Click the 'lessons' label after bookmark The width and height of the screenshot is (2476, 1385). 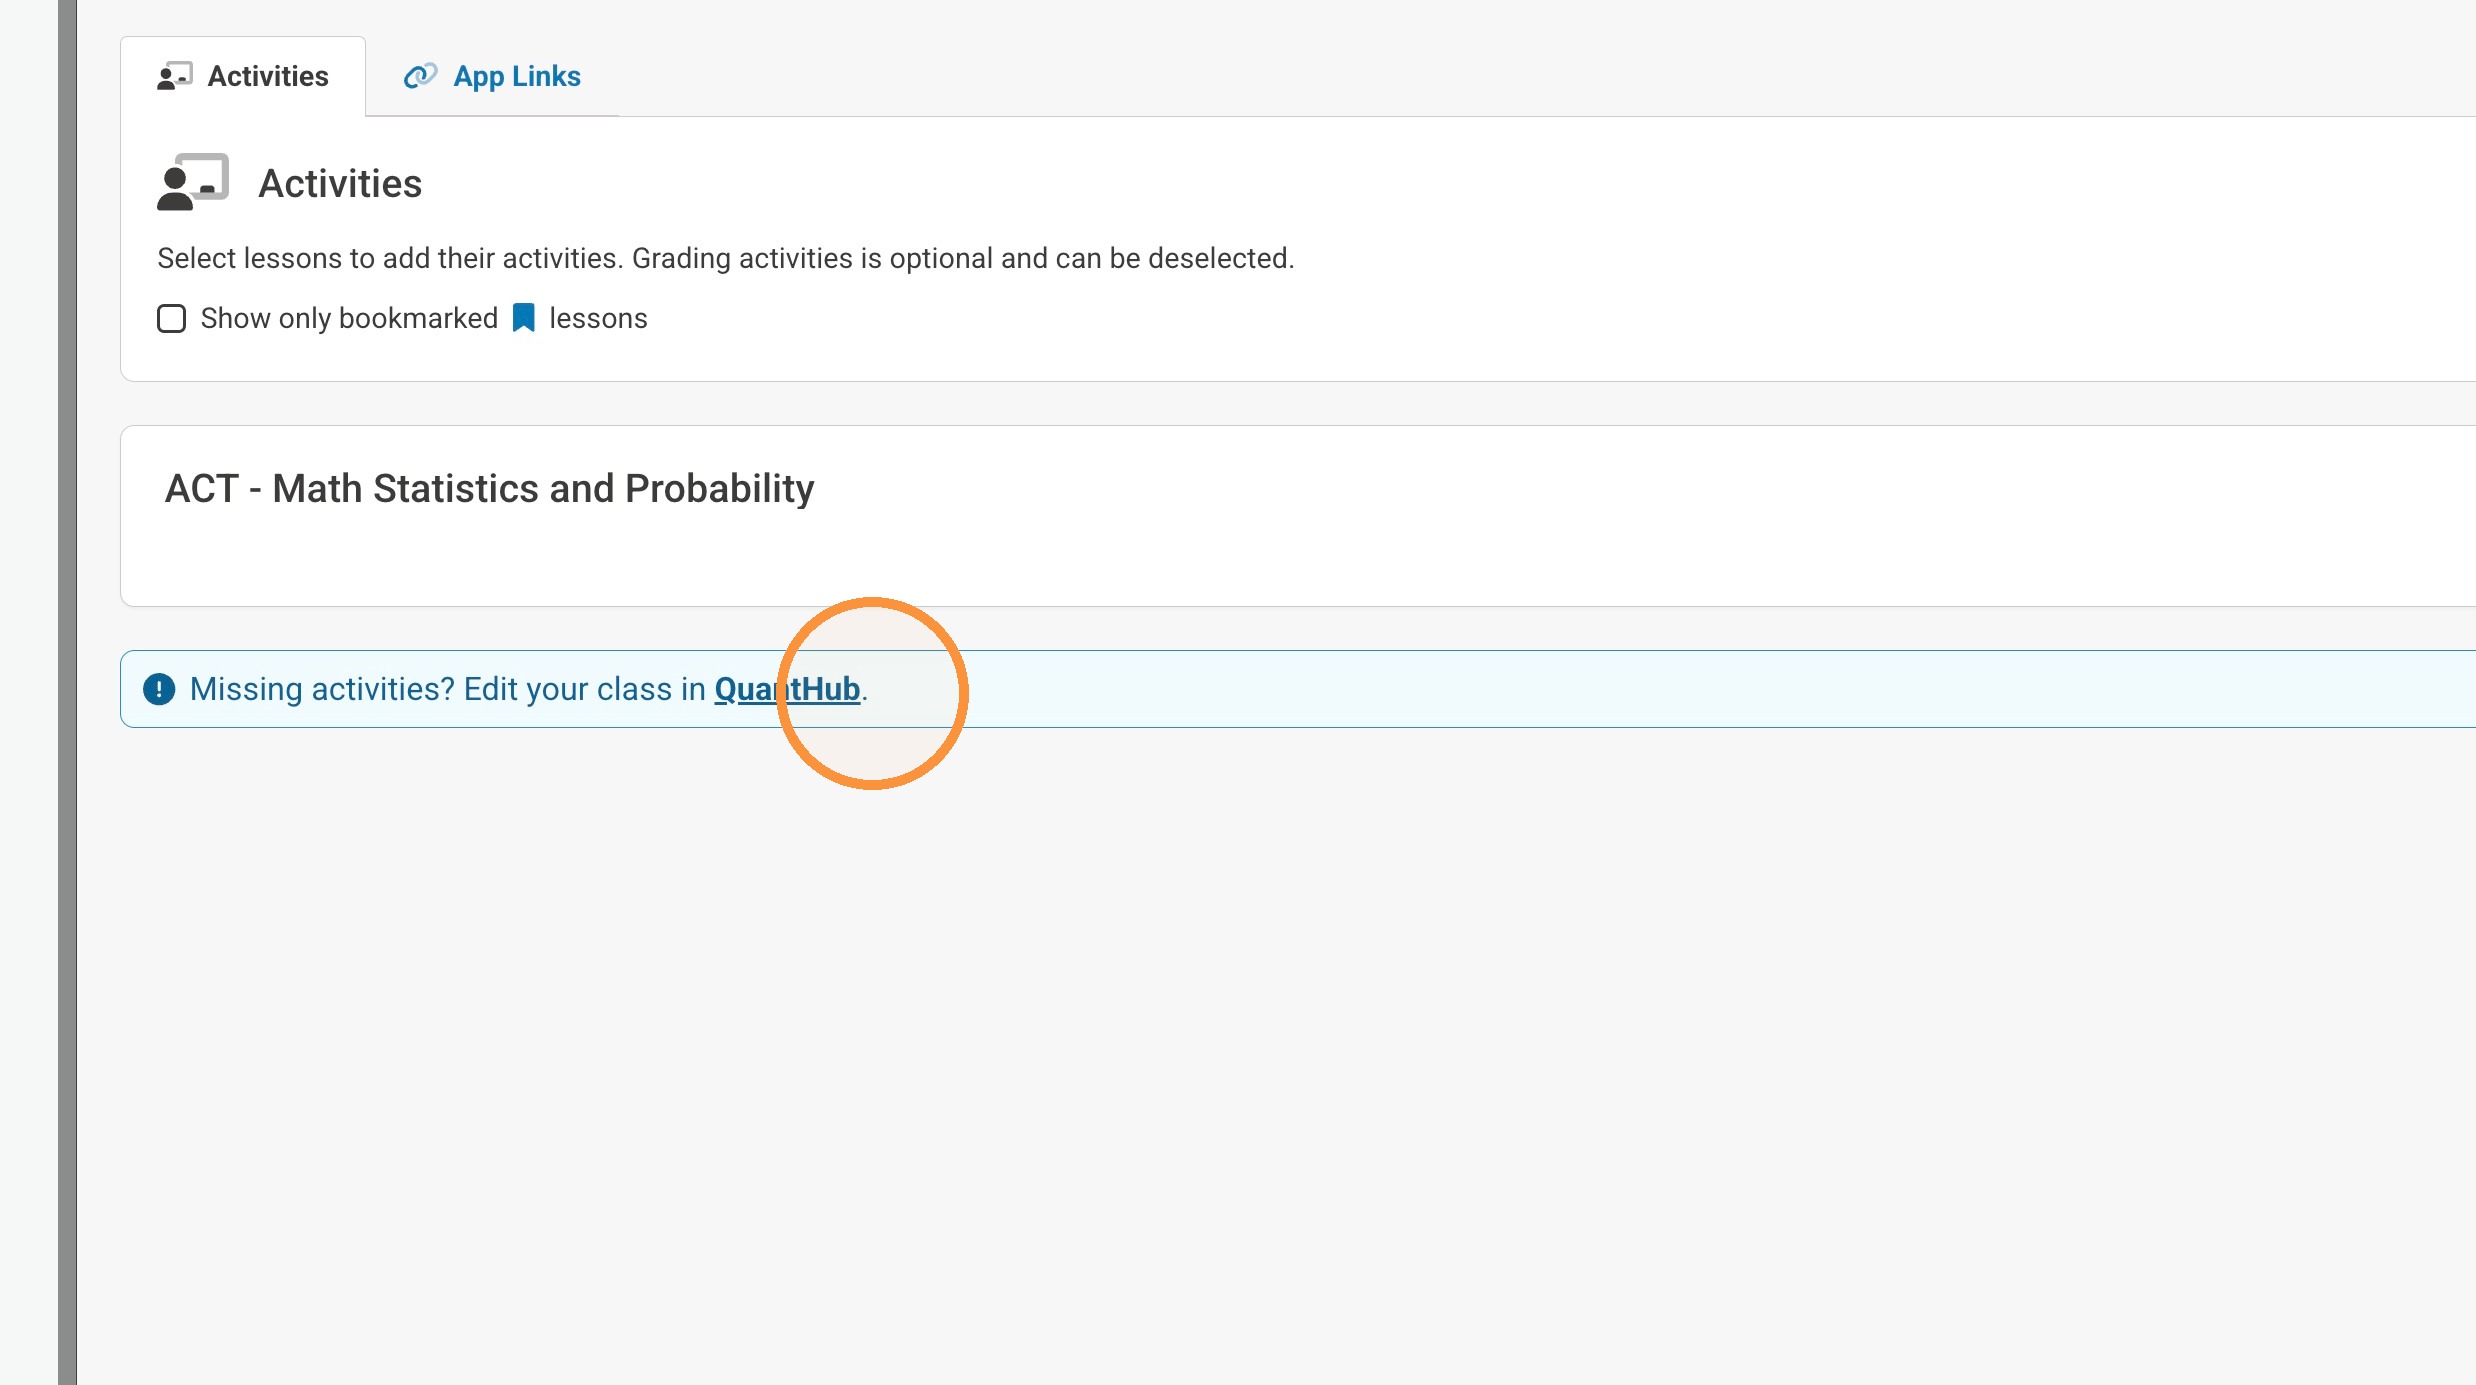click(598, 318)
